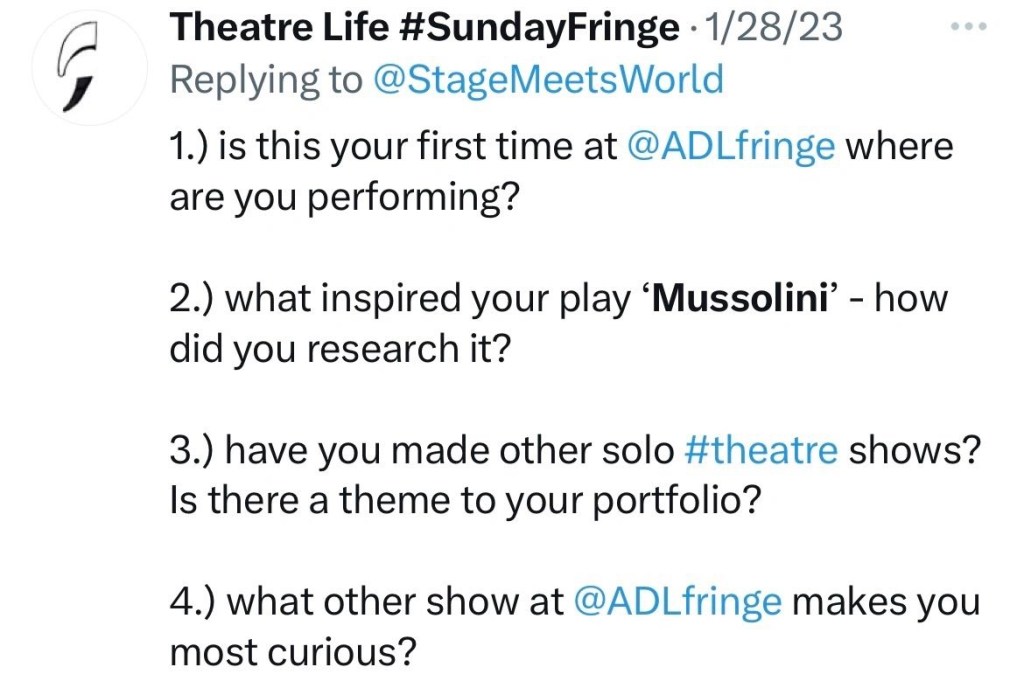The image size is (1024, 681).
Task: Open the Theatre Life #SundayFringe profile name
Action: pyautogui.click(x=424, y=28)
